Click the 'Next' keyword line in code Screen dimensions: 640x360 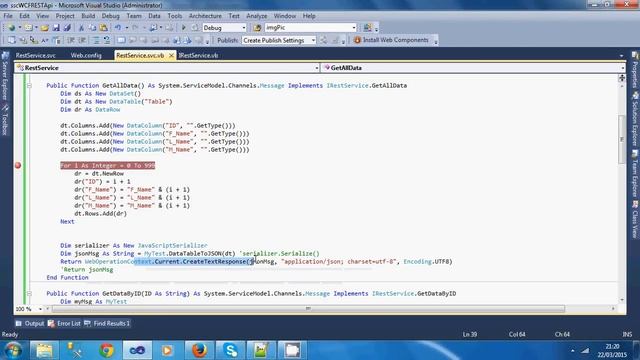click(x=67, y=222)
